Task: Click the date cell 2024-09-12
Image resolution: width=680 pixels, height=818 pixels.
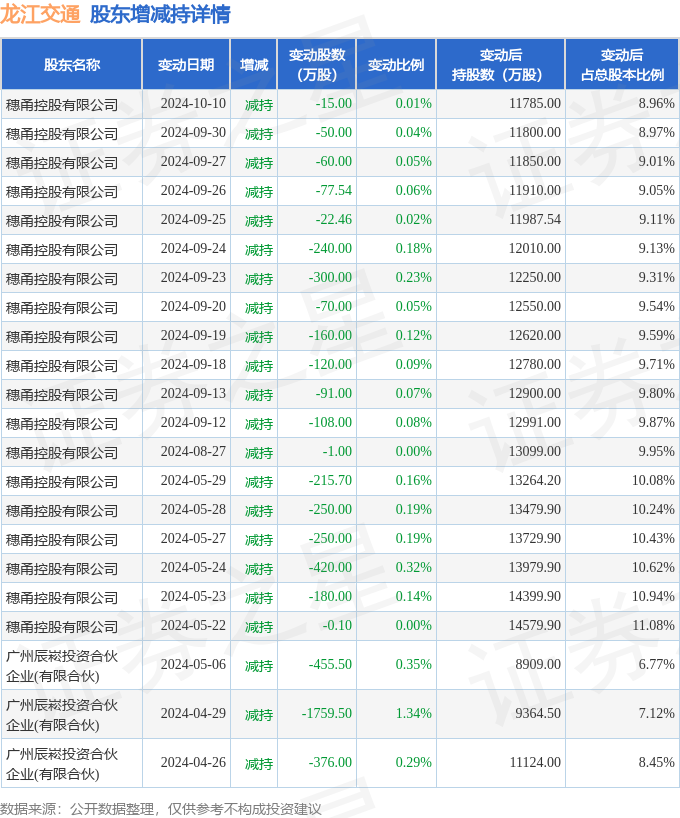Action: tap(193, 422)
